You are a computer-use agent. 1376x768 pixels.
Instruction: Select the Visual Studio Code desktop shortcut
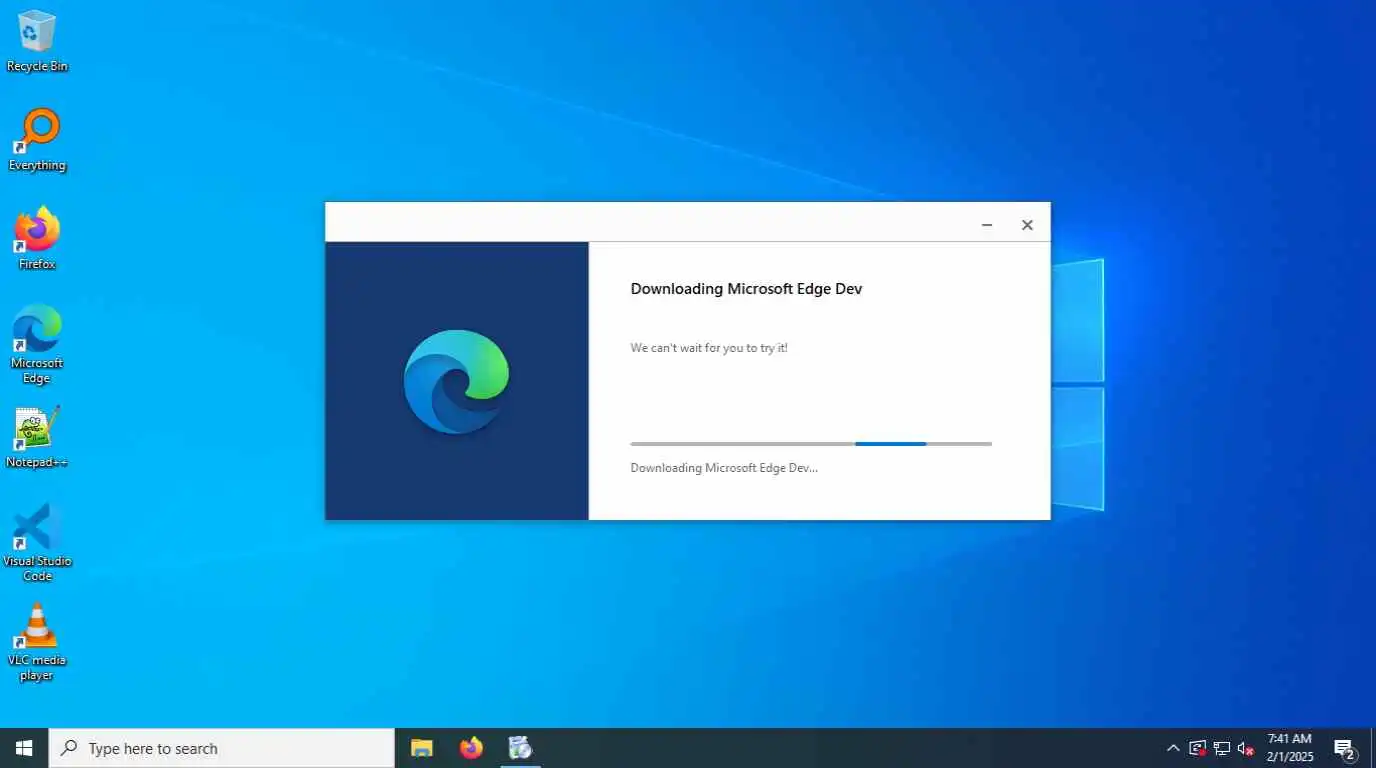coord(37,542)
